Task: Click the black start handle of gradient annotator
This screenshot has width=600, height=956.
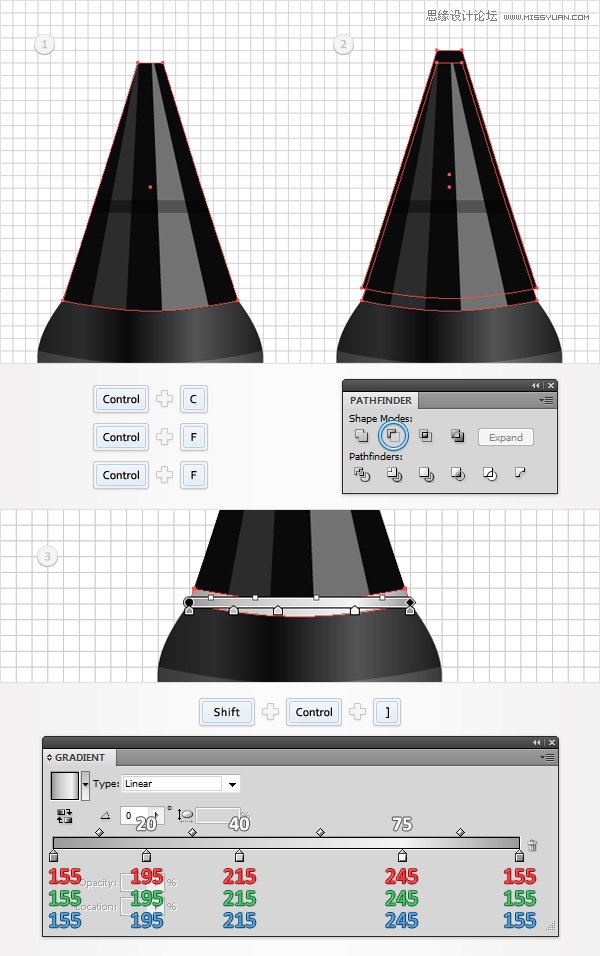Action: pyautogui.click(x=189, y=602)
